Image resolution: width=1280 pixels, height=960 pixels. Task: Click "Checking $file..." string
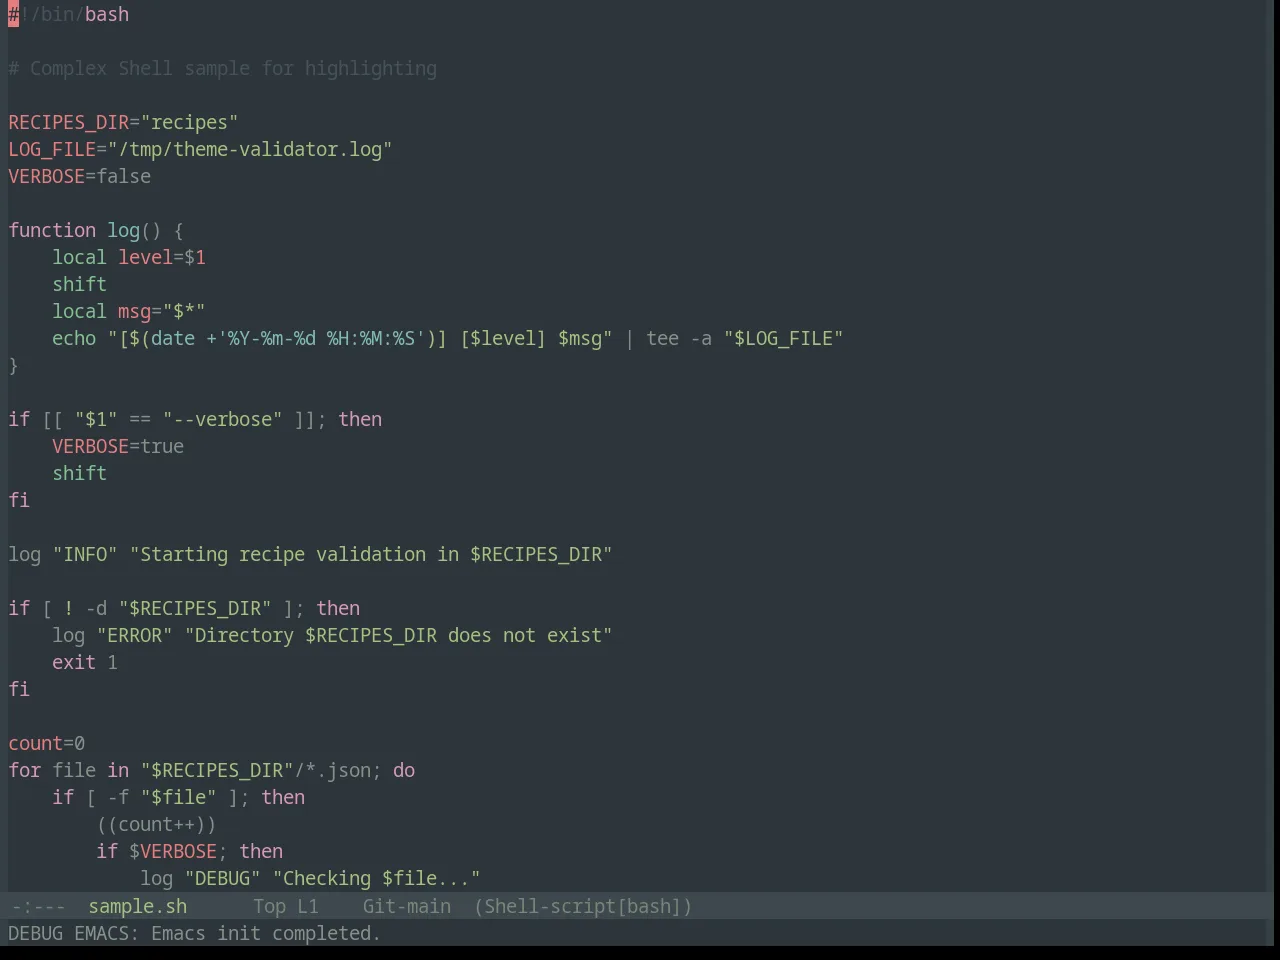(x=377, y=878)
